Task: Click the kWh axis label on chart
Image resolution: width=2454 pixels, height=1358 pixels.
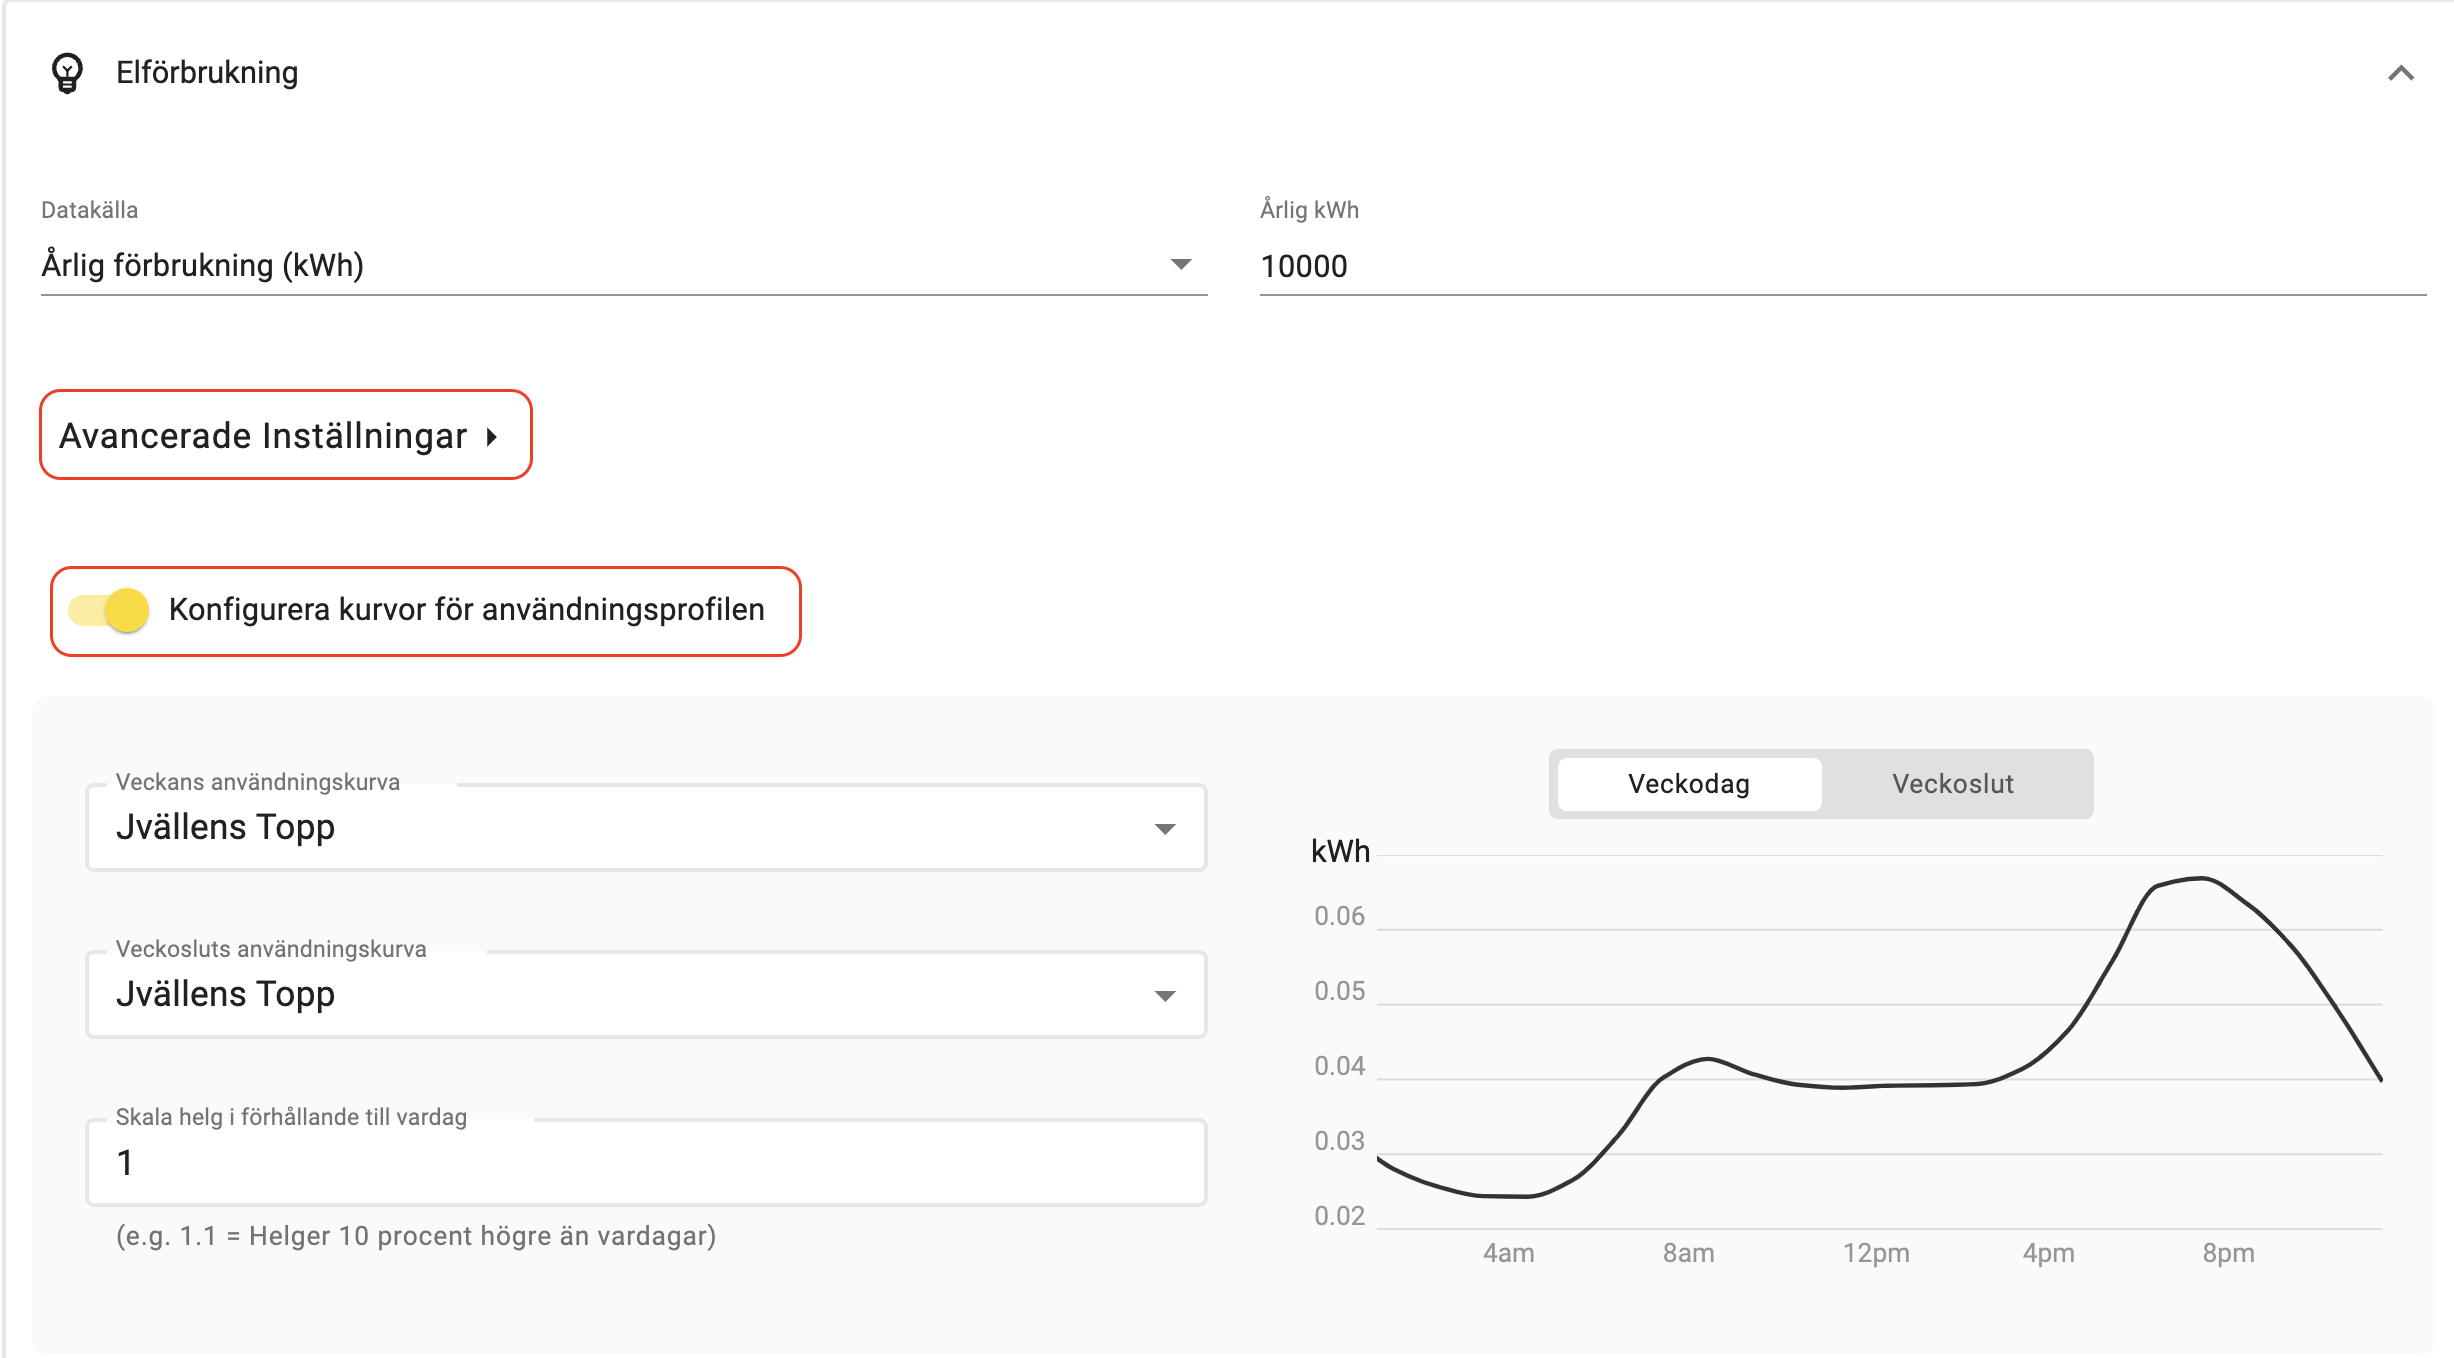Action: coord(1340,852)
